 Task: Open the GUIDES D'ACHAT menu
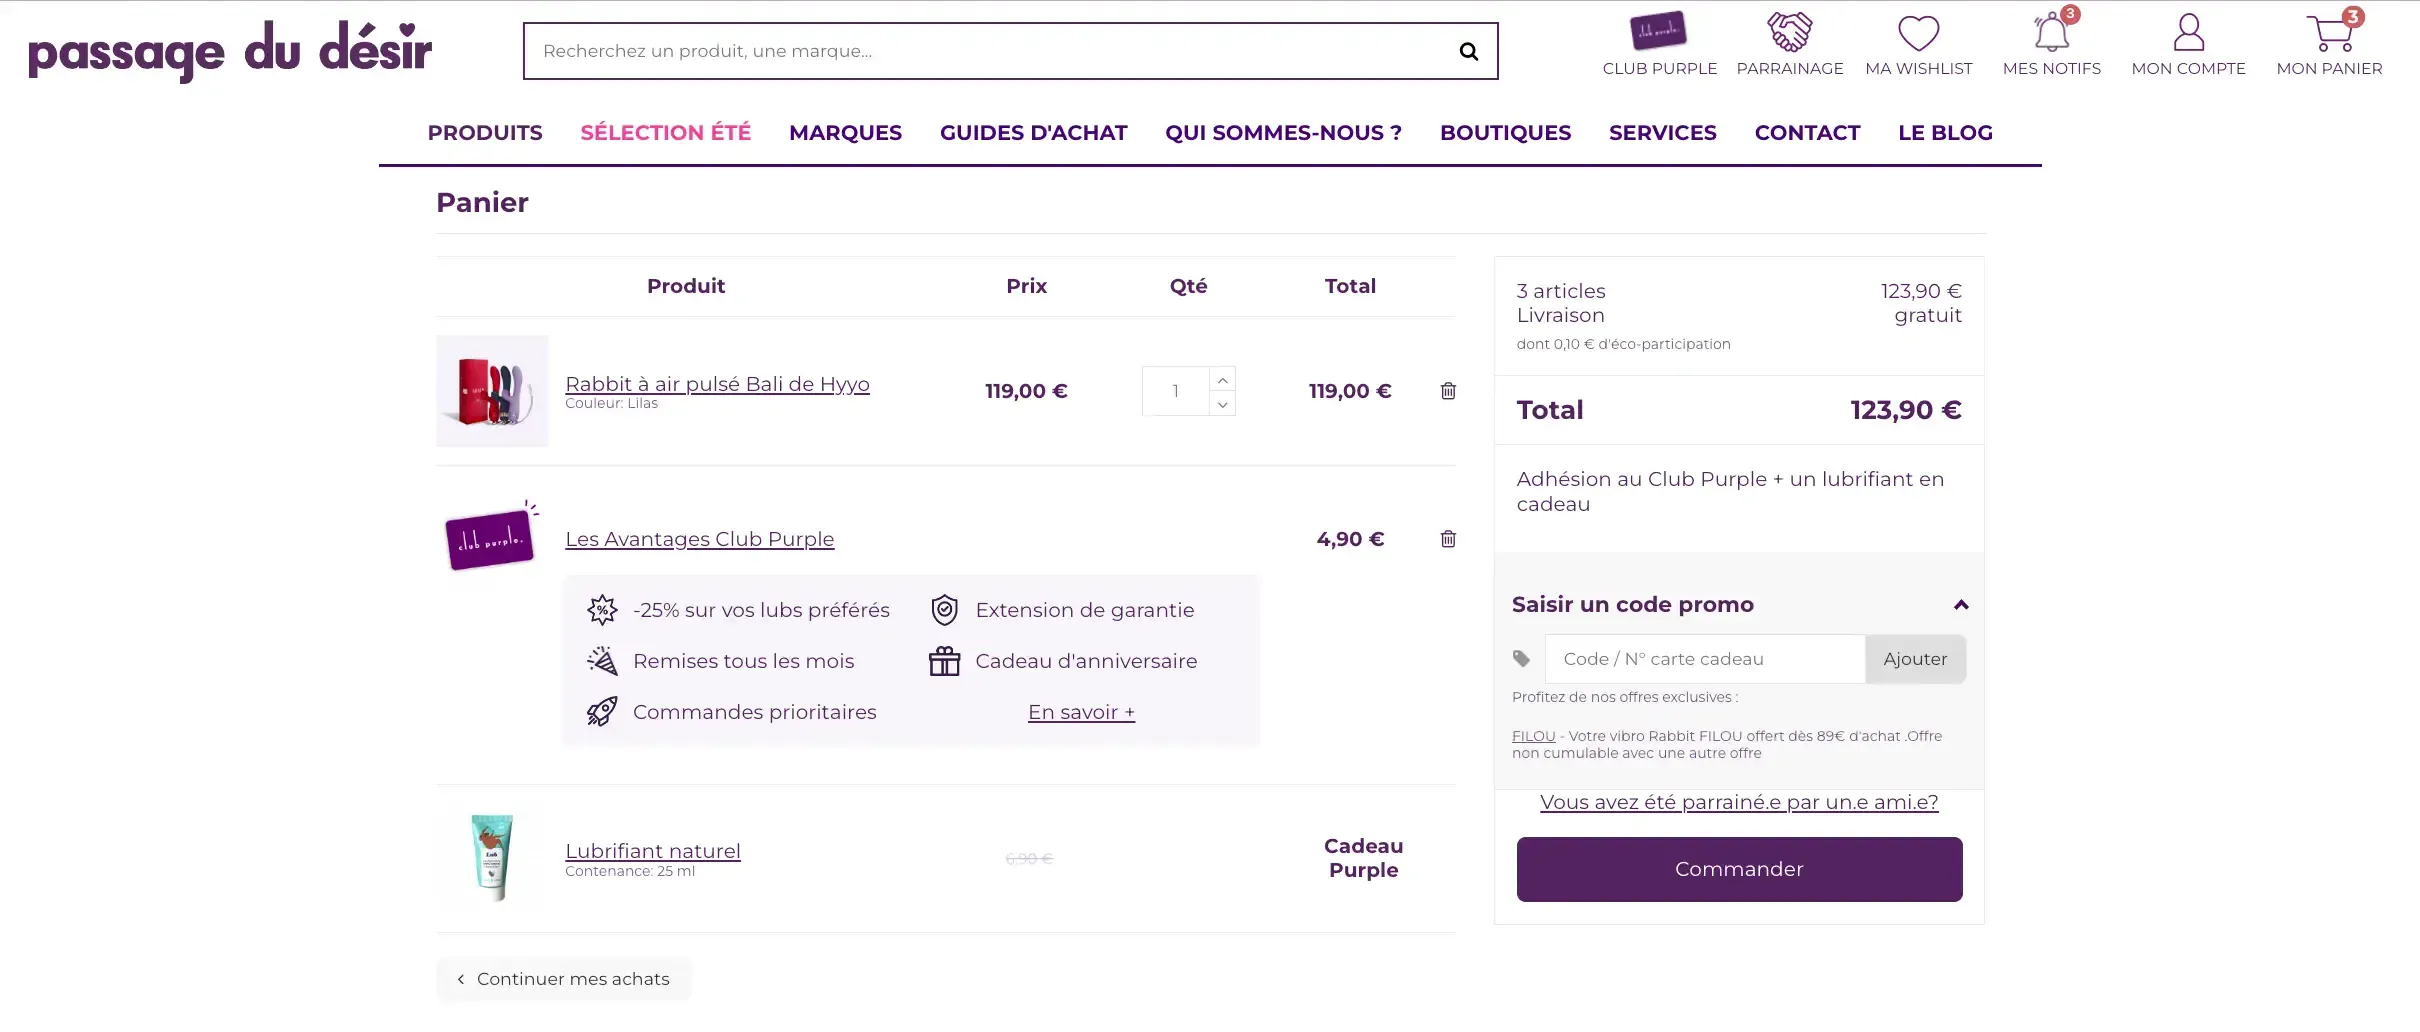(x=1034, y=133)
